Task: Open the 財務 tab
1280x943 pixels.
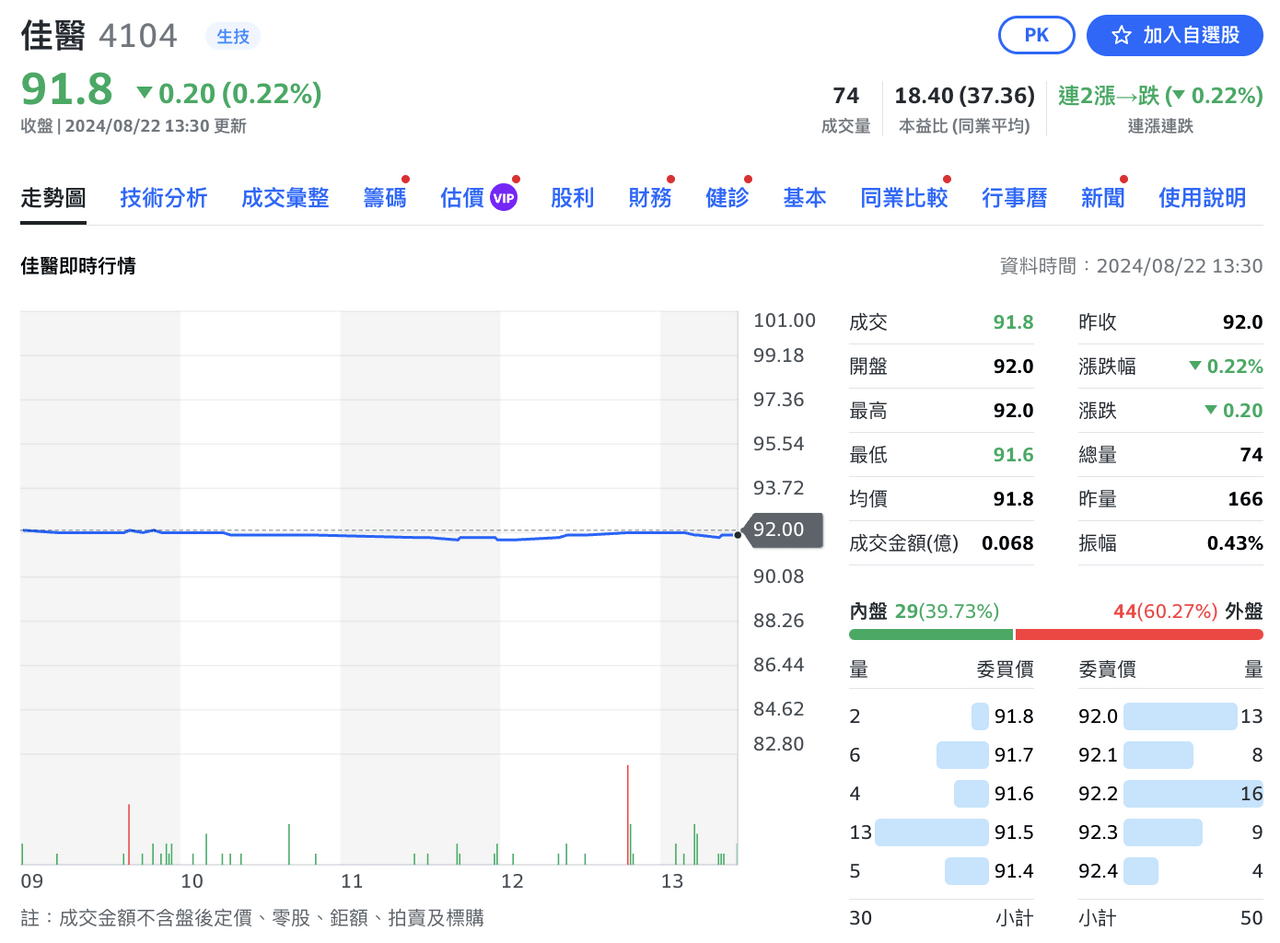Action: click(650, 198)
